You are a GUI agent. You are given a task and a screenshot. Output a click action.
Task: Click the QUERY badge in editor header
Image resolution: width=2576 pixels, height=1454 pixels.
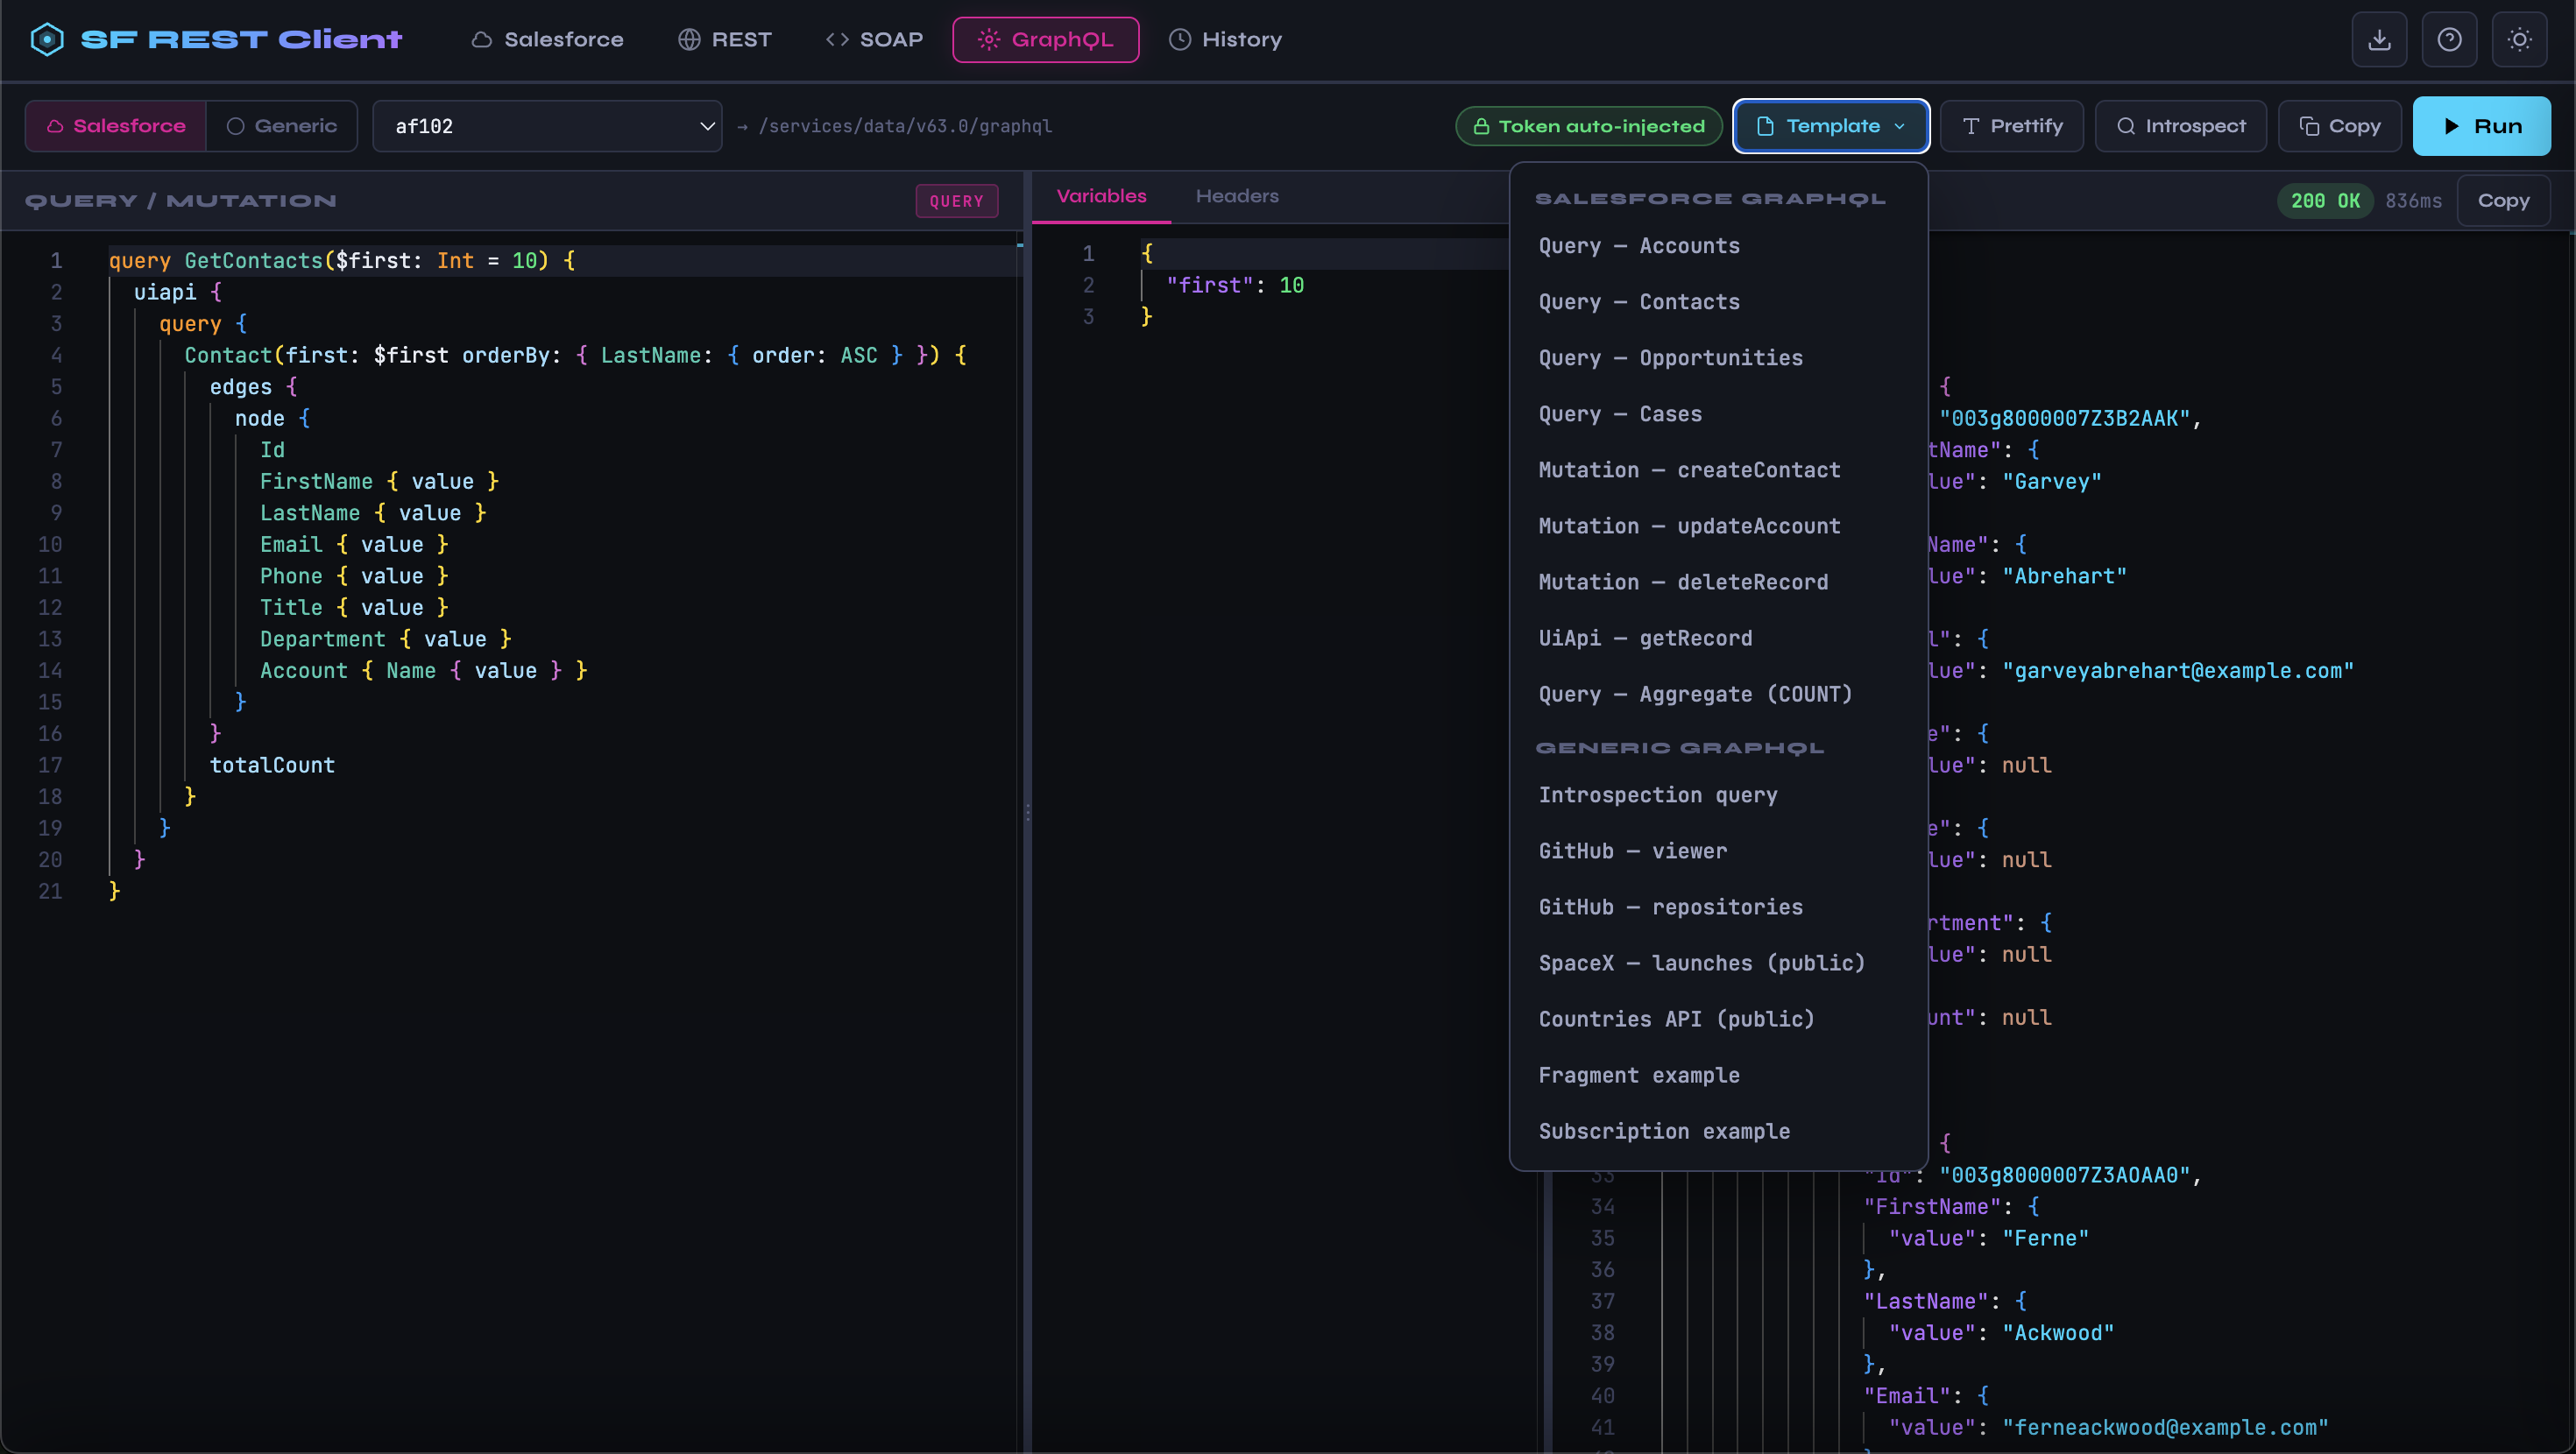coord(957,201)
